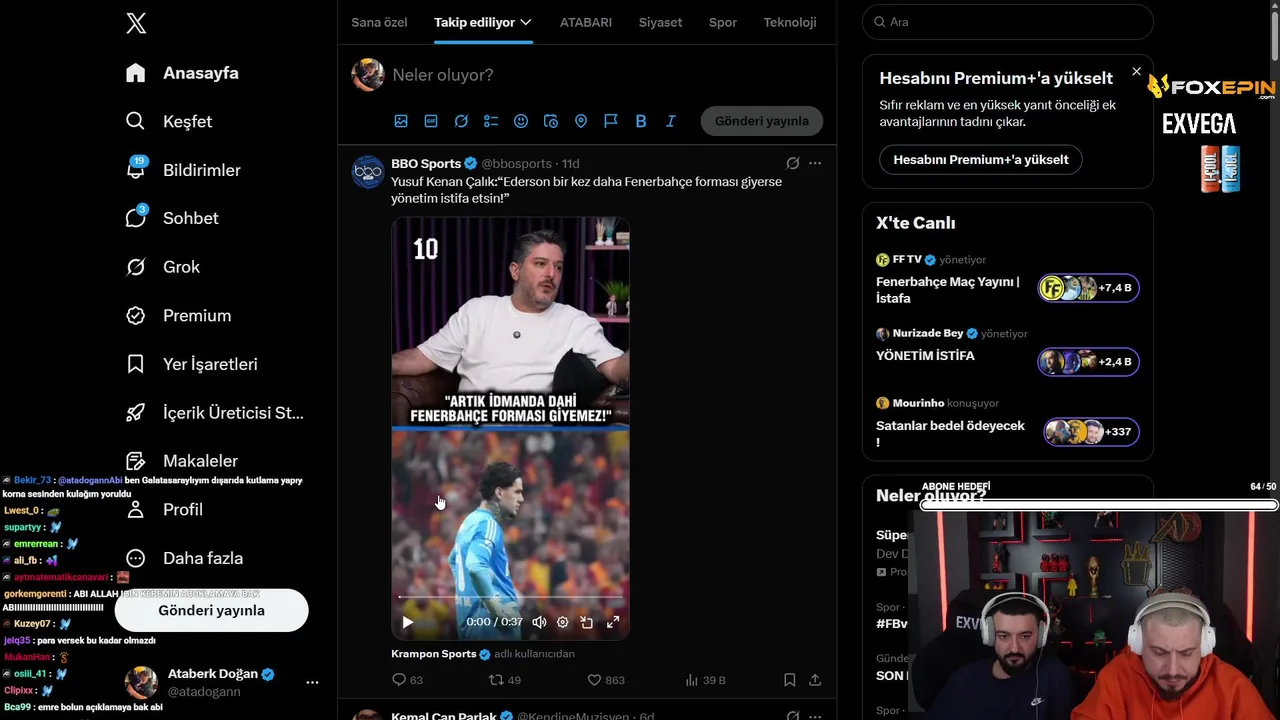Click Nurizade Bey host name
The width and height of the screenshot is (1280, 720).
(928, 333)
